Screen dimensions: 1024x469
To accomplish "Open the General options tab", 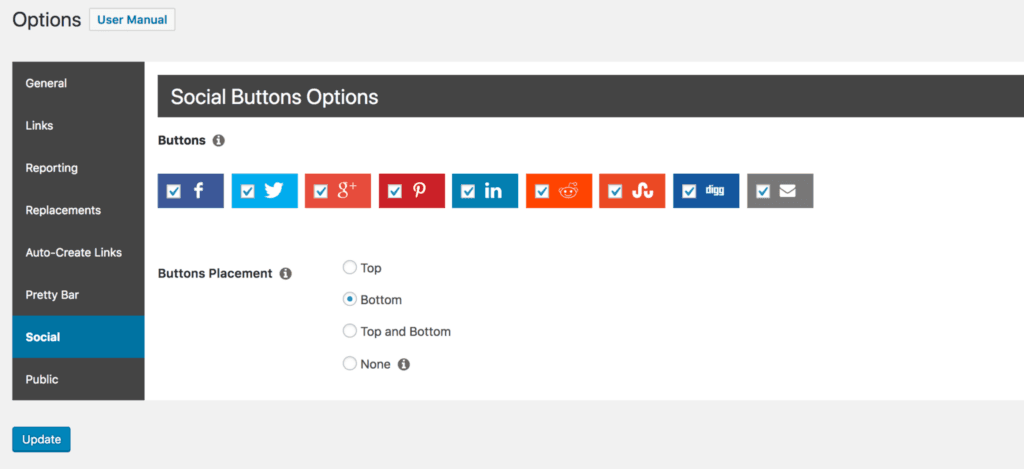I will (x=46, y=83).
